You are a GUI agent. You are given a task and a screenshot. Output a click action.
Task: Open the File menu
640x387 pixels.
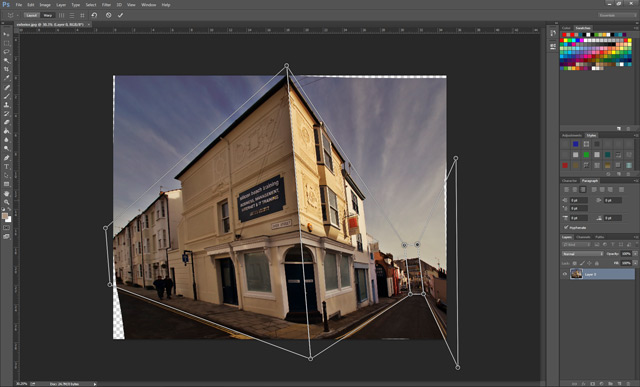click(x=19, y=5)
